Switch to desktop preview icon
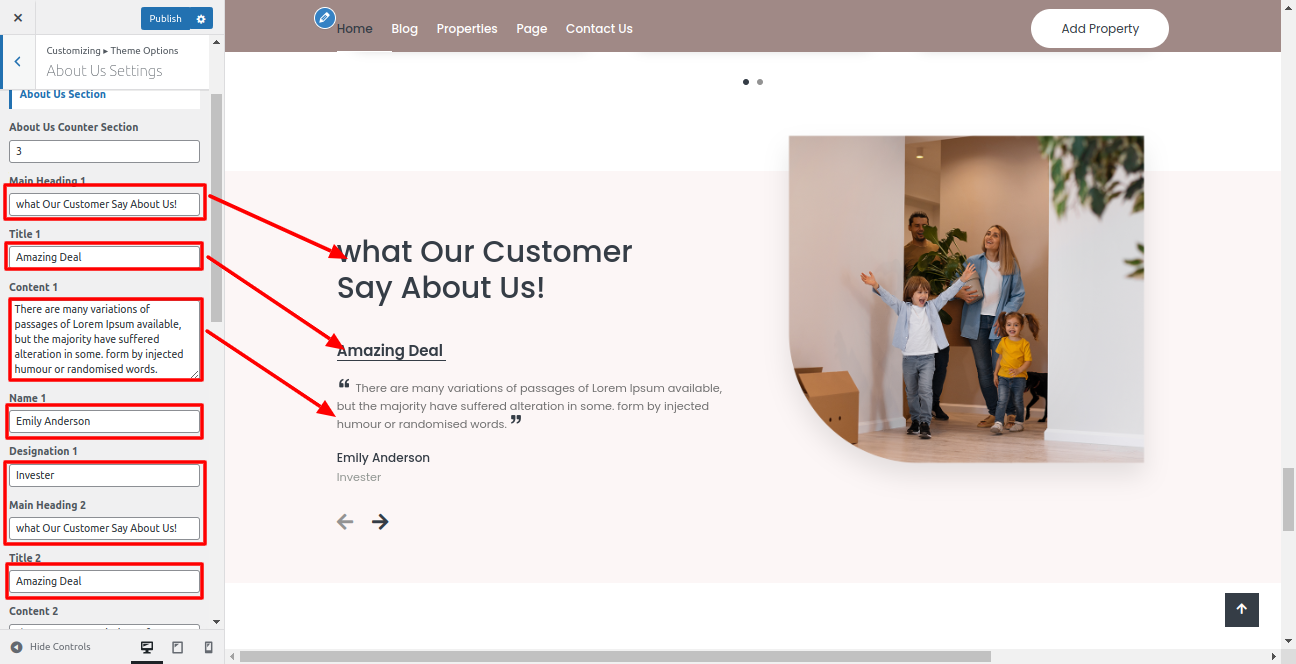The height and width of the screenshot is (664, 1296). point(147,647)
